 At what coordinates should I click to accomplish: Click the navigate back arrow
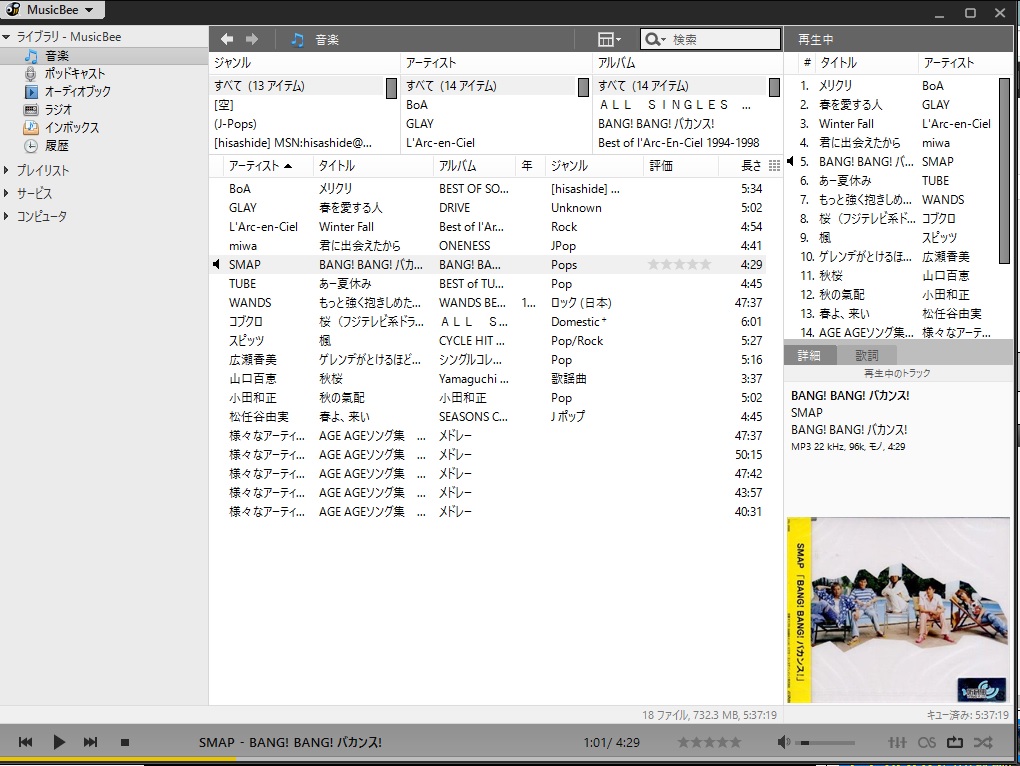pos(227,40)
